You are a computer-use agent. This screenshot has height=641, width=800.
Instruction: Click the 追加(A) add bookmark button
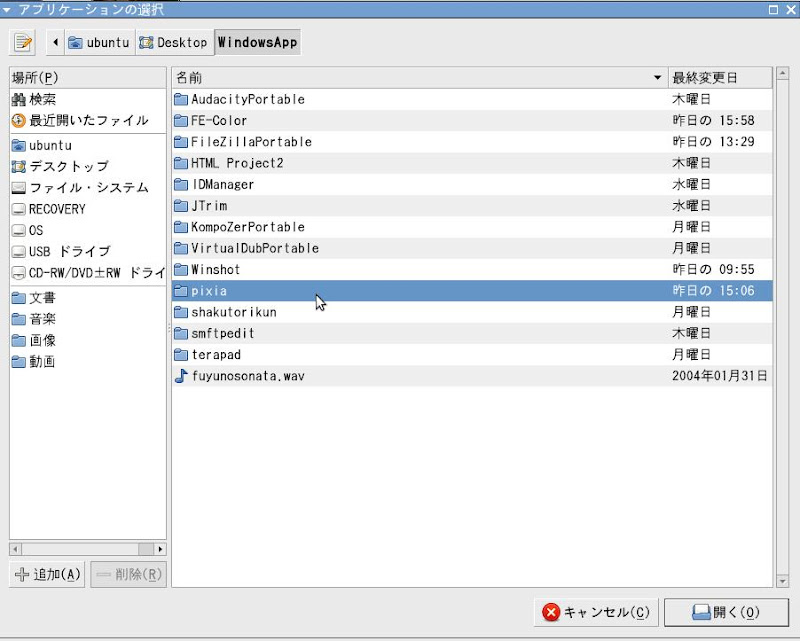47,575
